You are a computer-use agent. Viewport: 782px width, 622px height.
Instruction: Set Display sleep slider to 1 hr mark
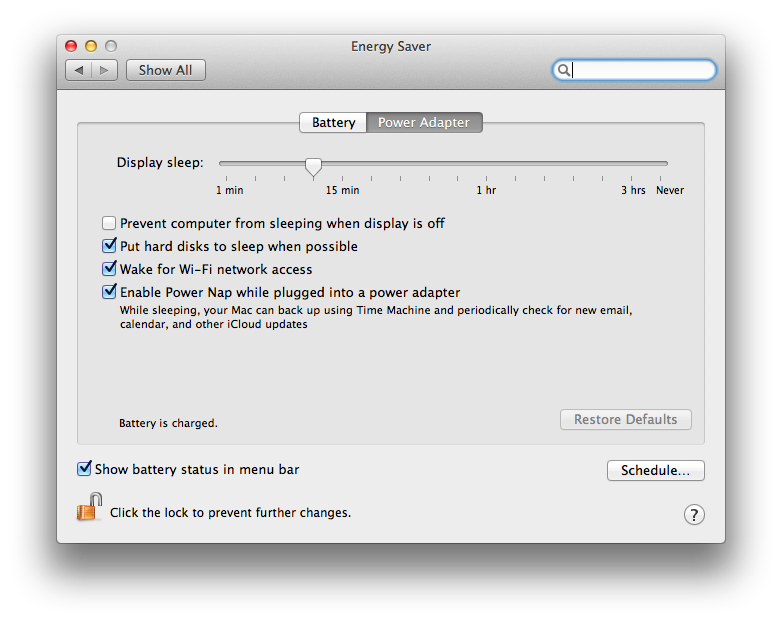pyautogui.click(x=486, y=164)
